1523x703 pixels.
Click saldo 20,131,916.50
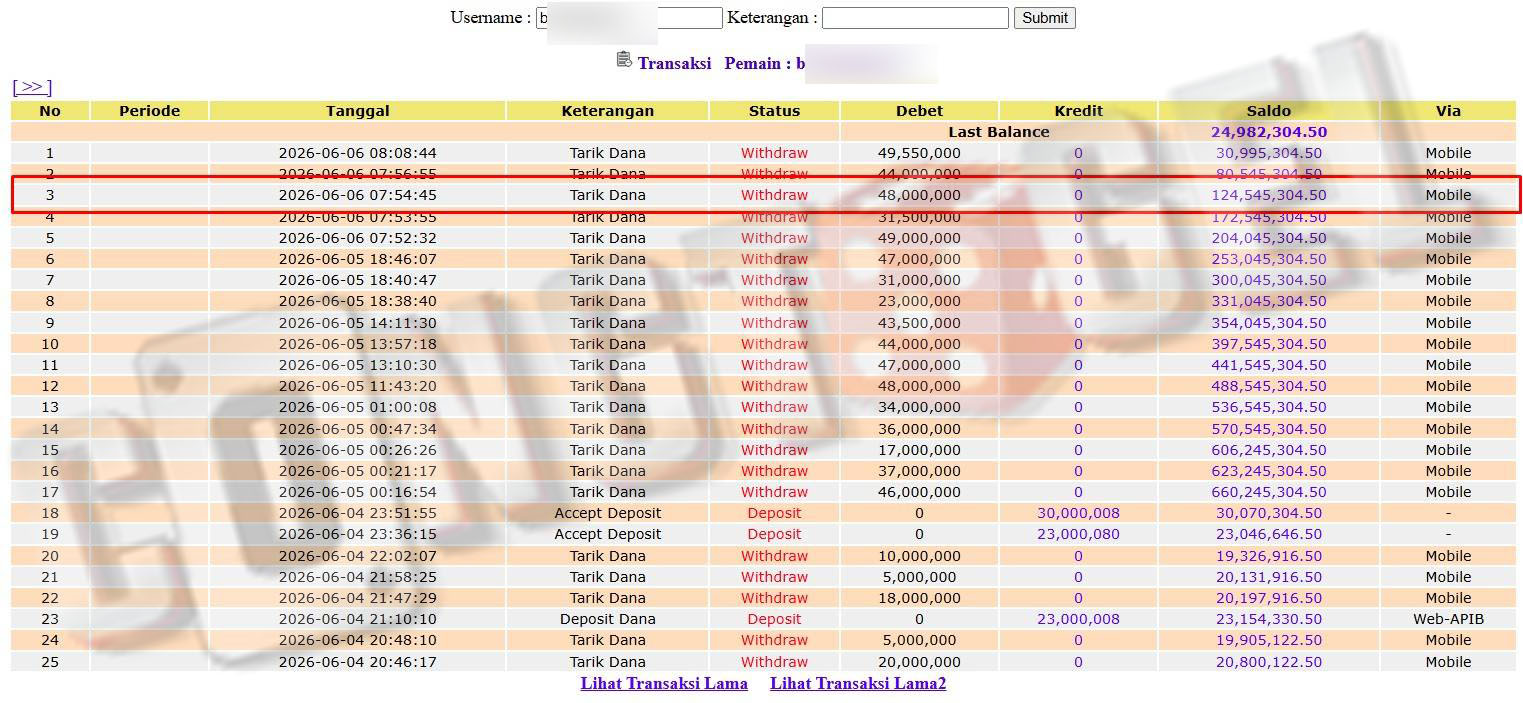[1269, 577]
